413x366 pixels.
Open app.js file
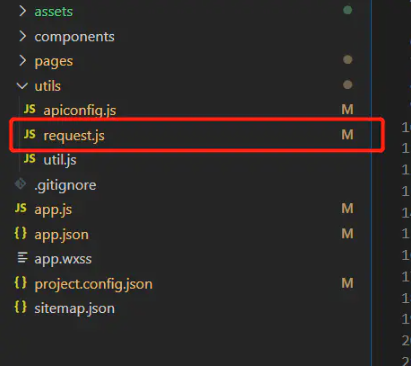coord(53,210)
